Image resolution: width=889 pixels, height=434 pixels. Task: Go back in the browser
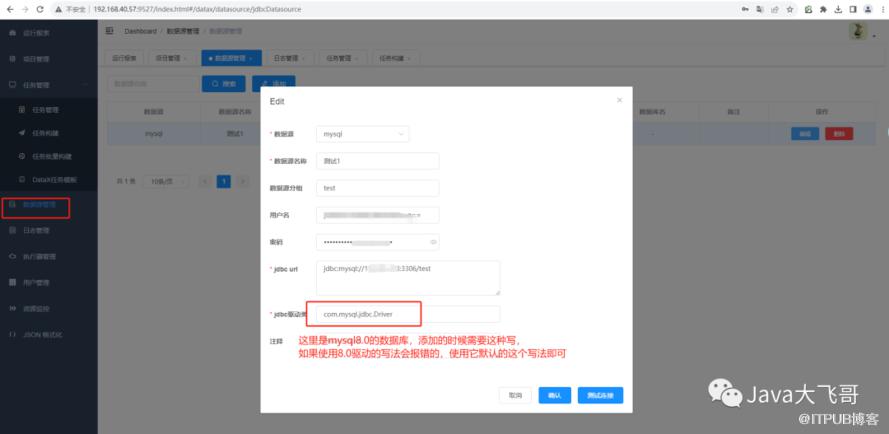tap(10, 10)
